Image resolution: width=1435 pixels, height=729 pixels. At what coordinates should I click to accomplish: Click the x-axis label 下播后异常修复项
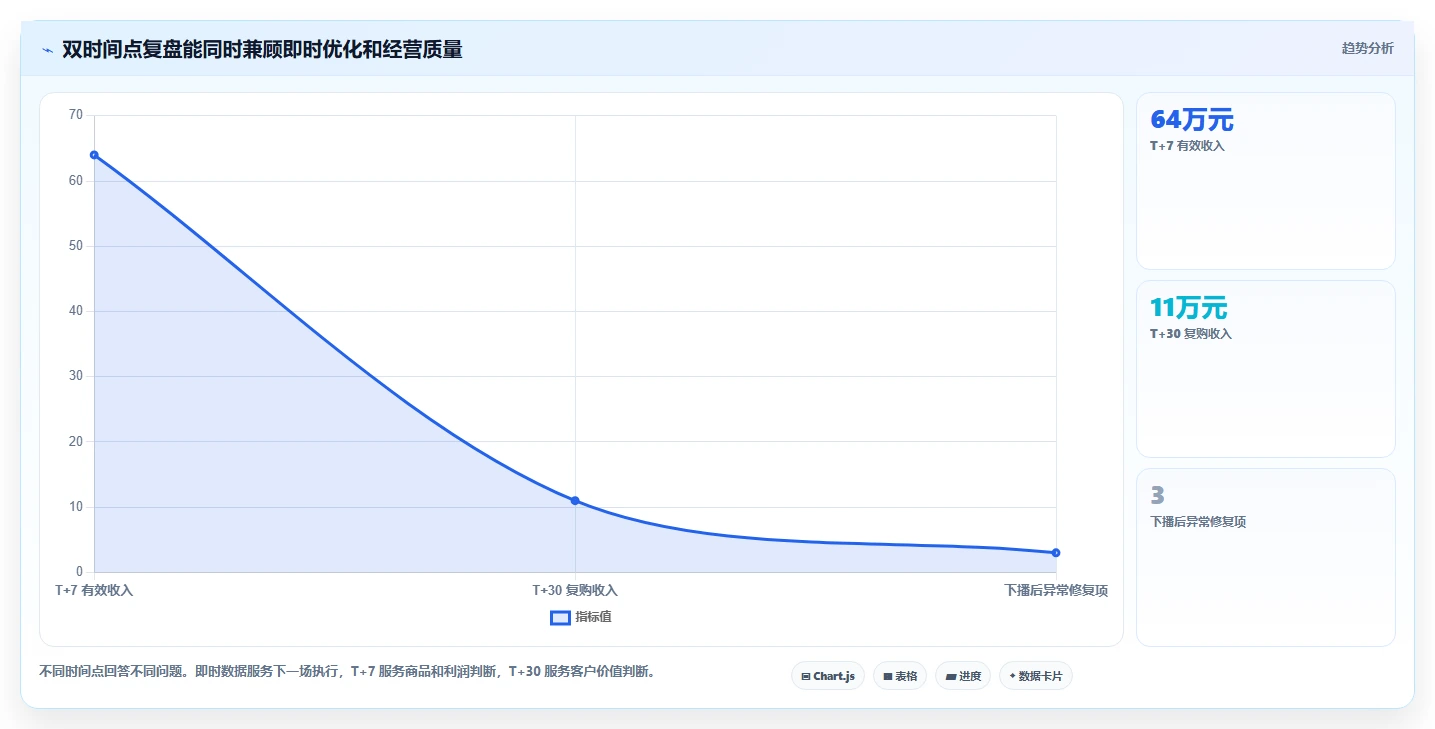pyautogui.click(x=1056, y=590)
